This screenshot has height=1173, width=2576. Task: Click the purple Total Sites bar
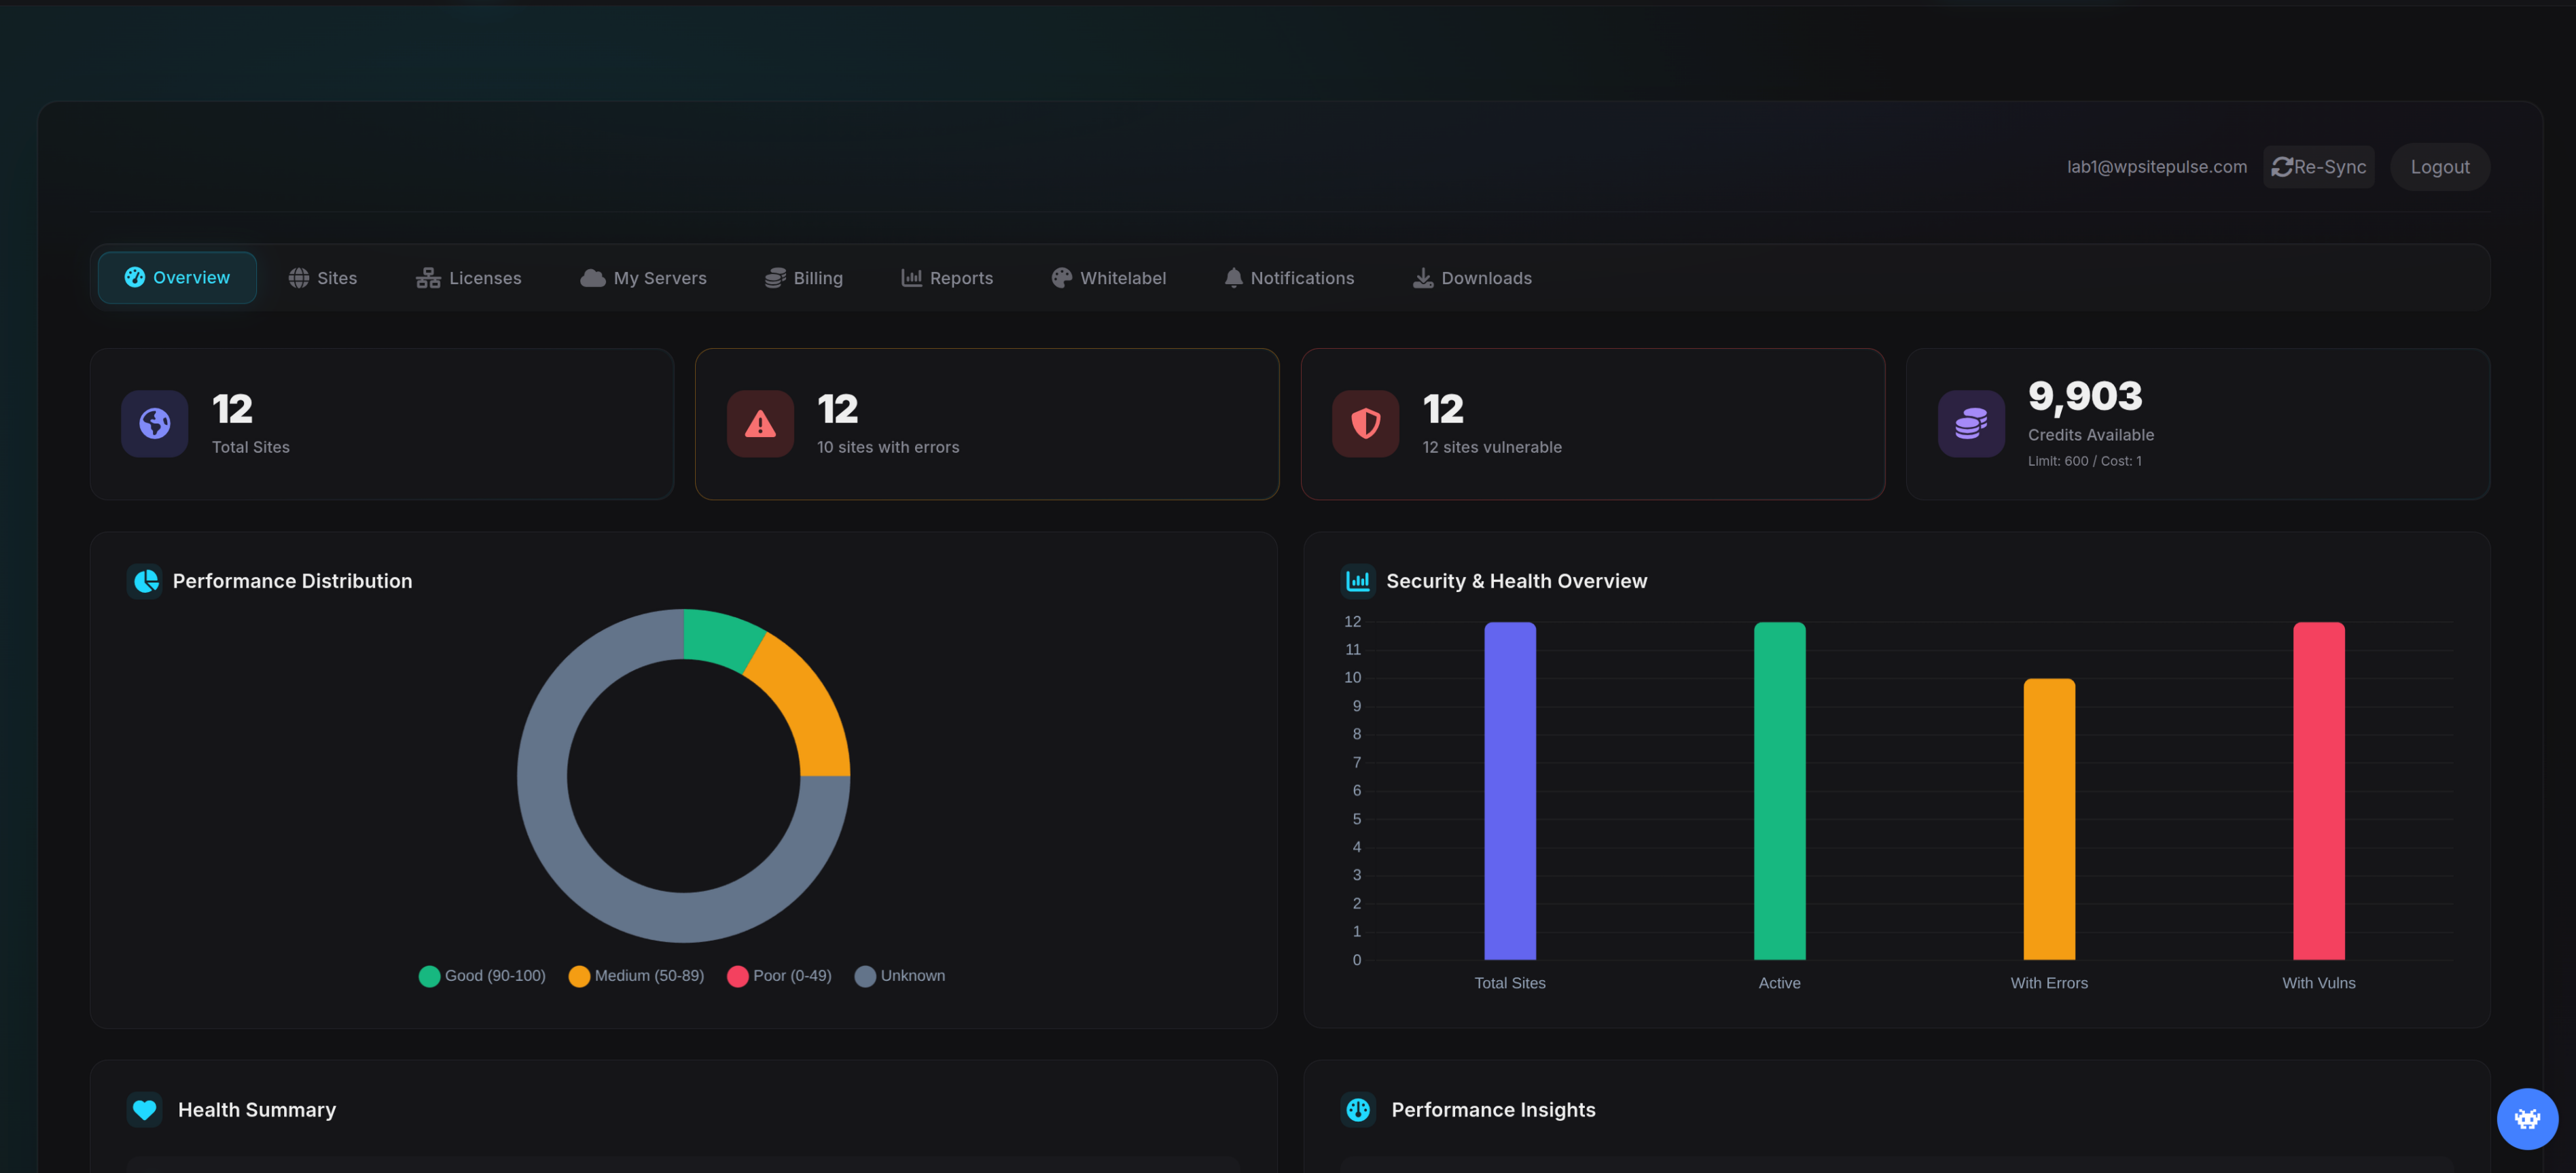(1509, 790)
